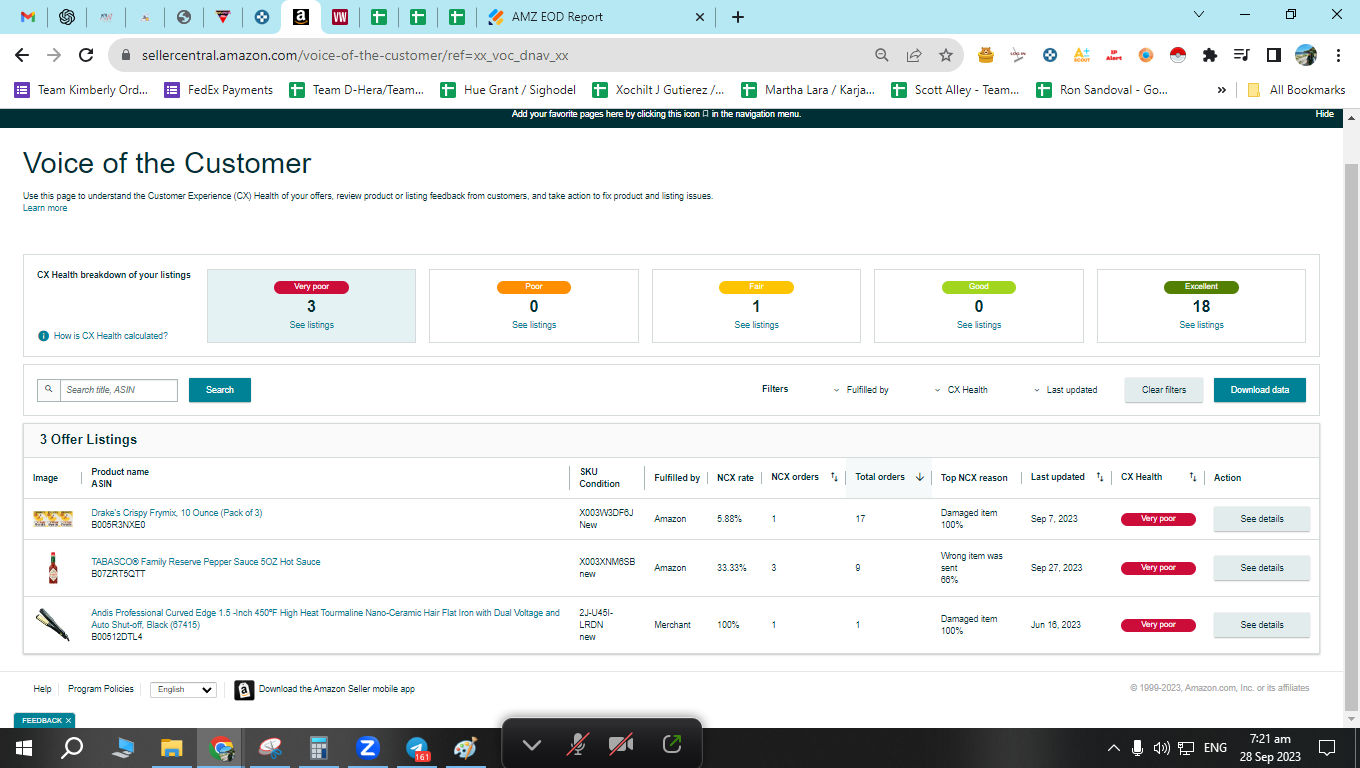The image size is (1360, 768).
Task: Open the Program Policies link
Action: click(100, 689)
